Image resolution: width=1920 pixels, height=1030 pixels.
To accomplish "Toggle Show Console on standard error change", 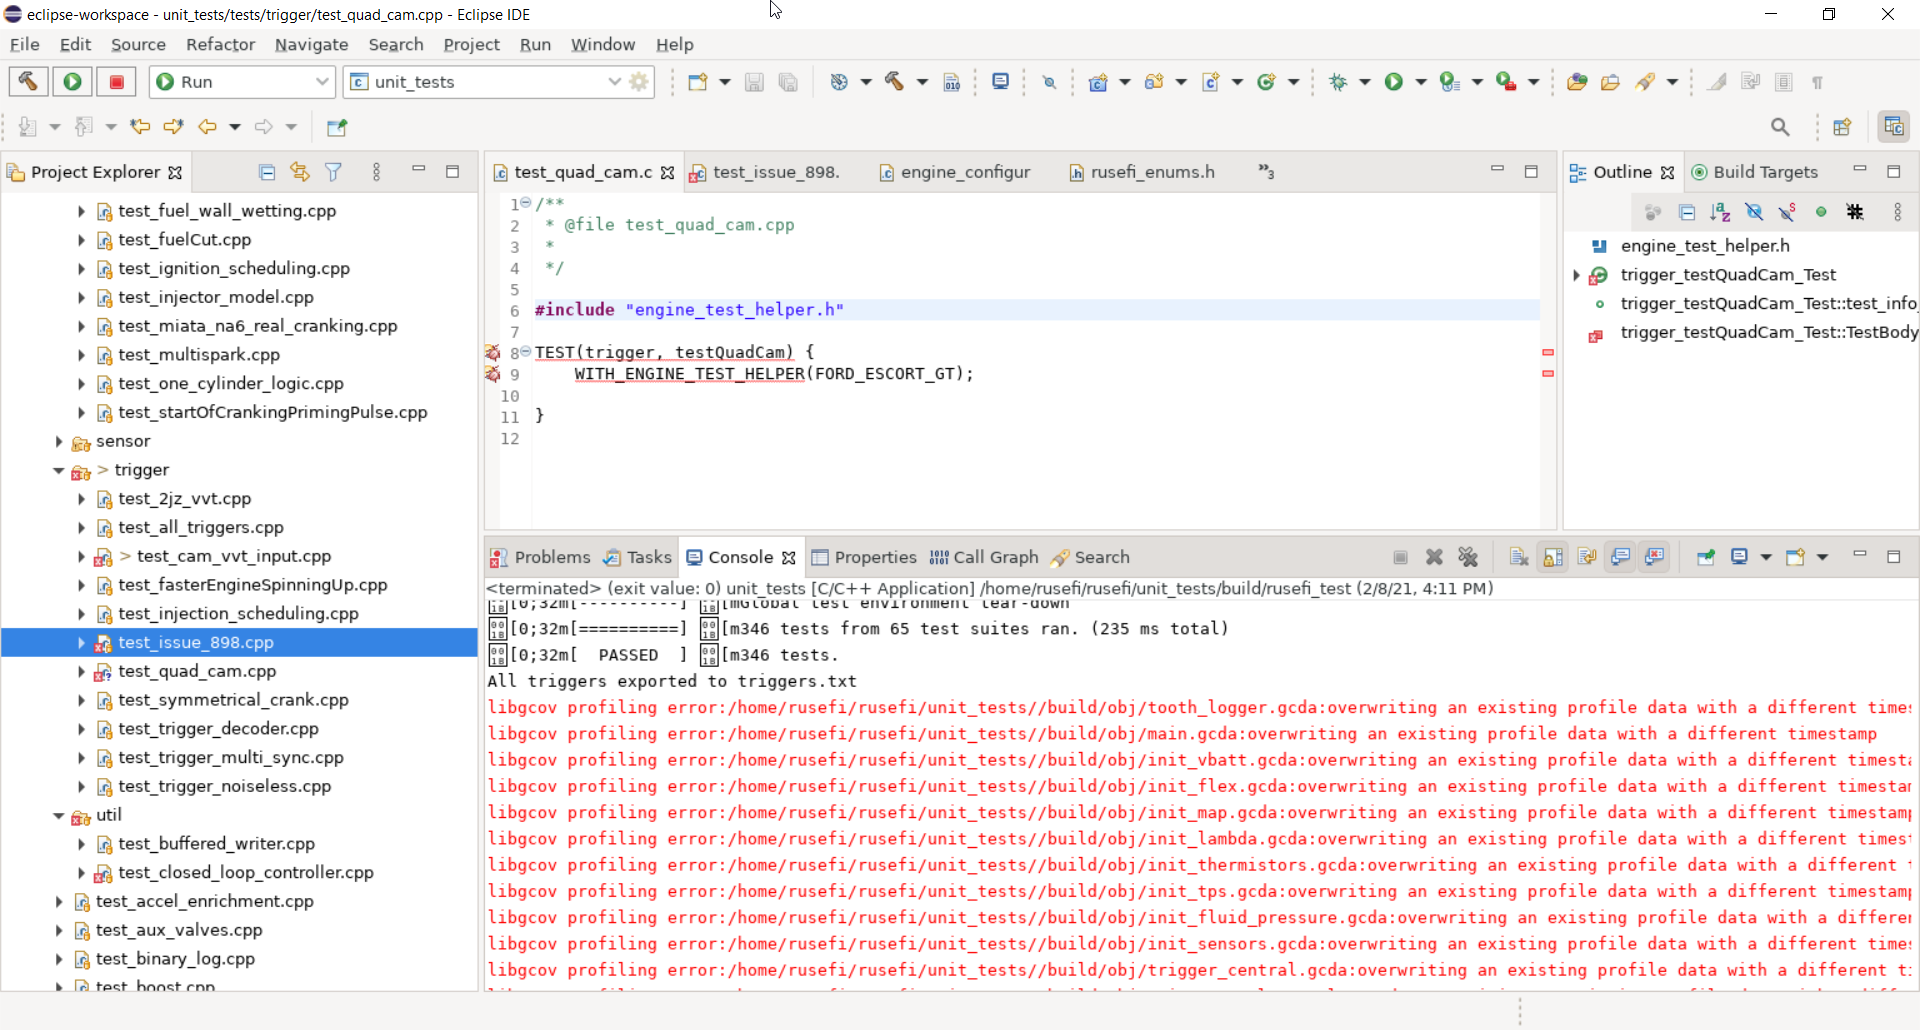I will (x=1655, y=557).
